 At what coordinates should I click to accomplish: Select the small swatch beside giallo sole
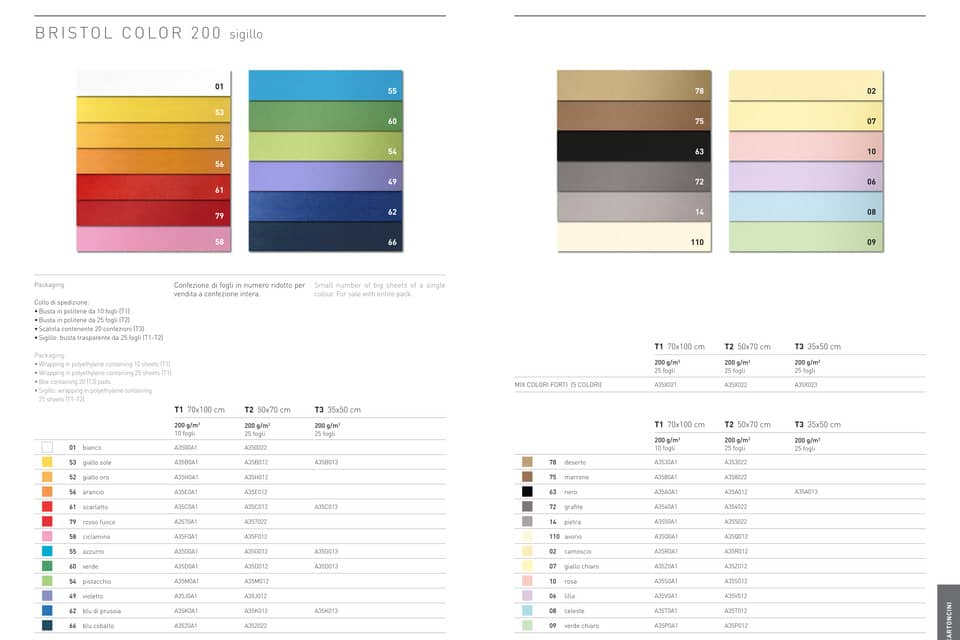click(47, 462)
